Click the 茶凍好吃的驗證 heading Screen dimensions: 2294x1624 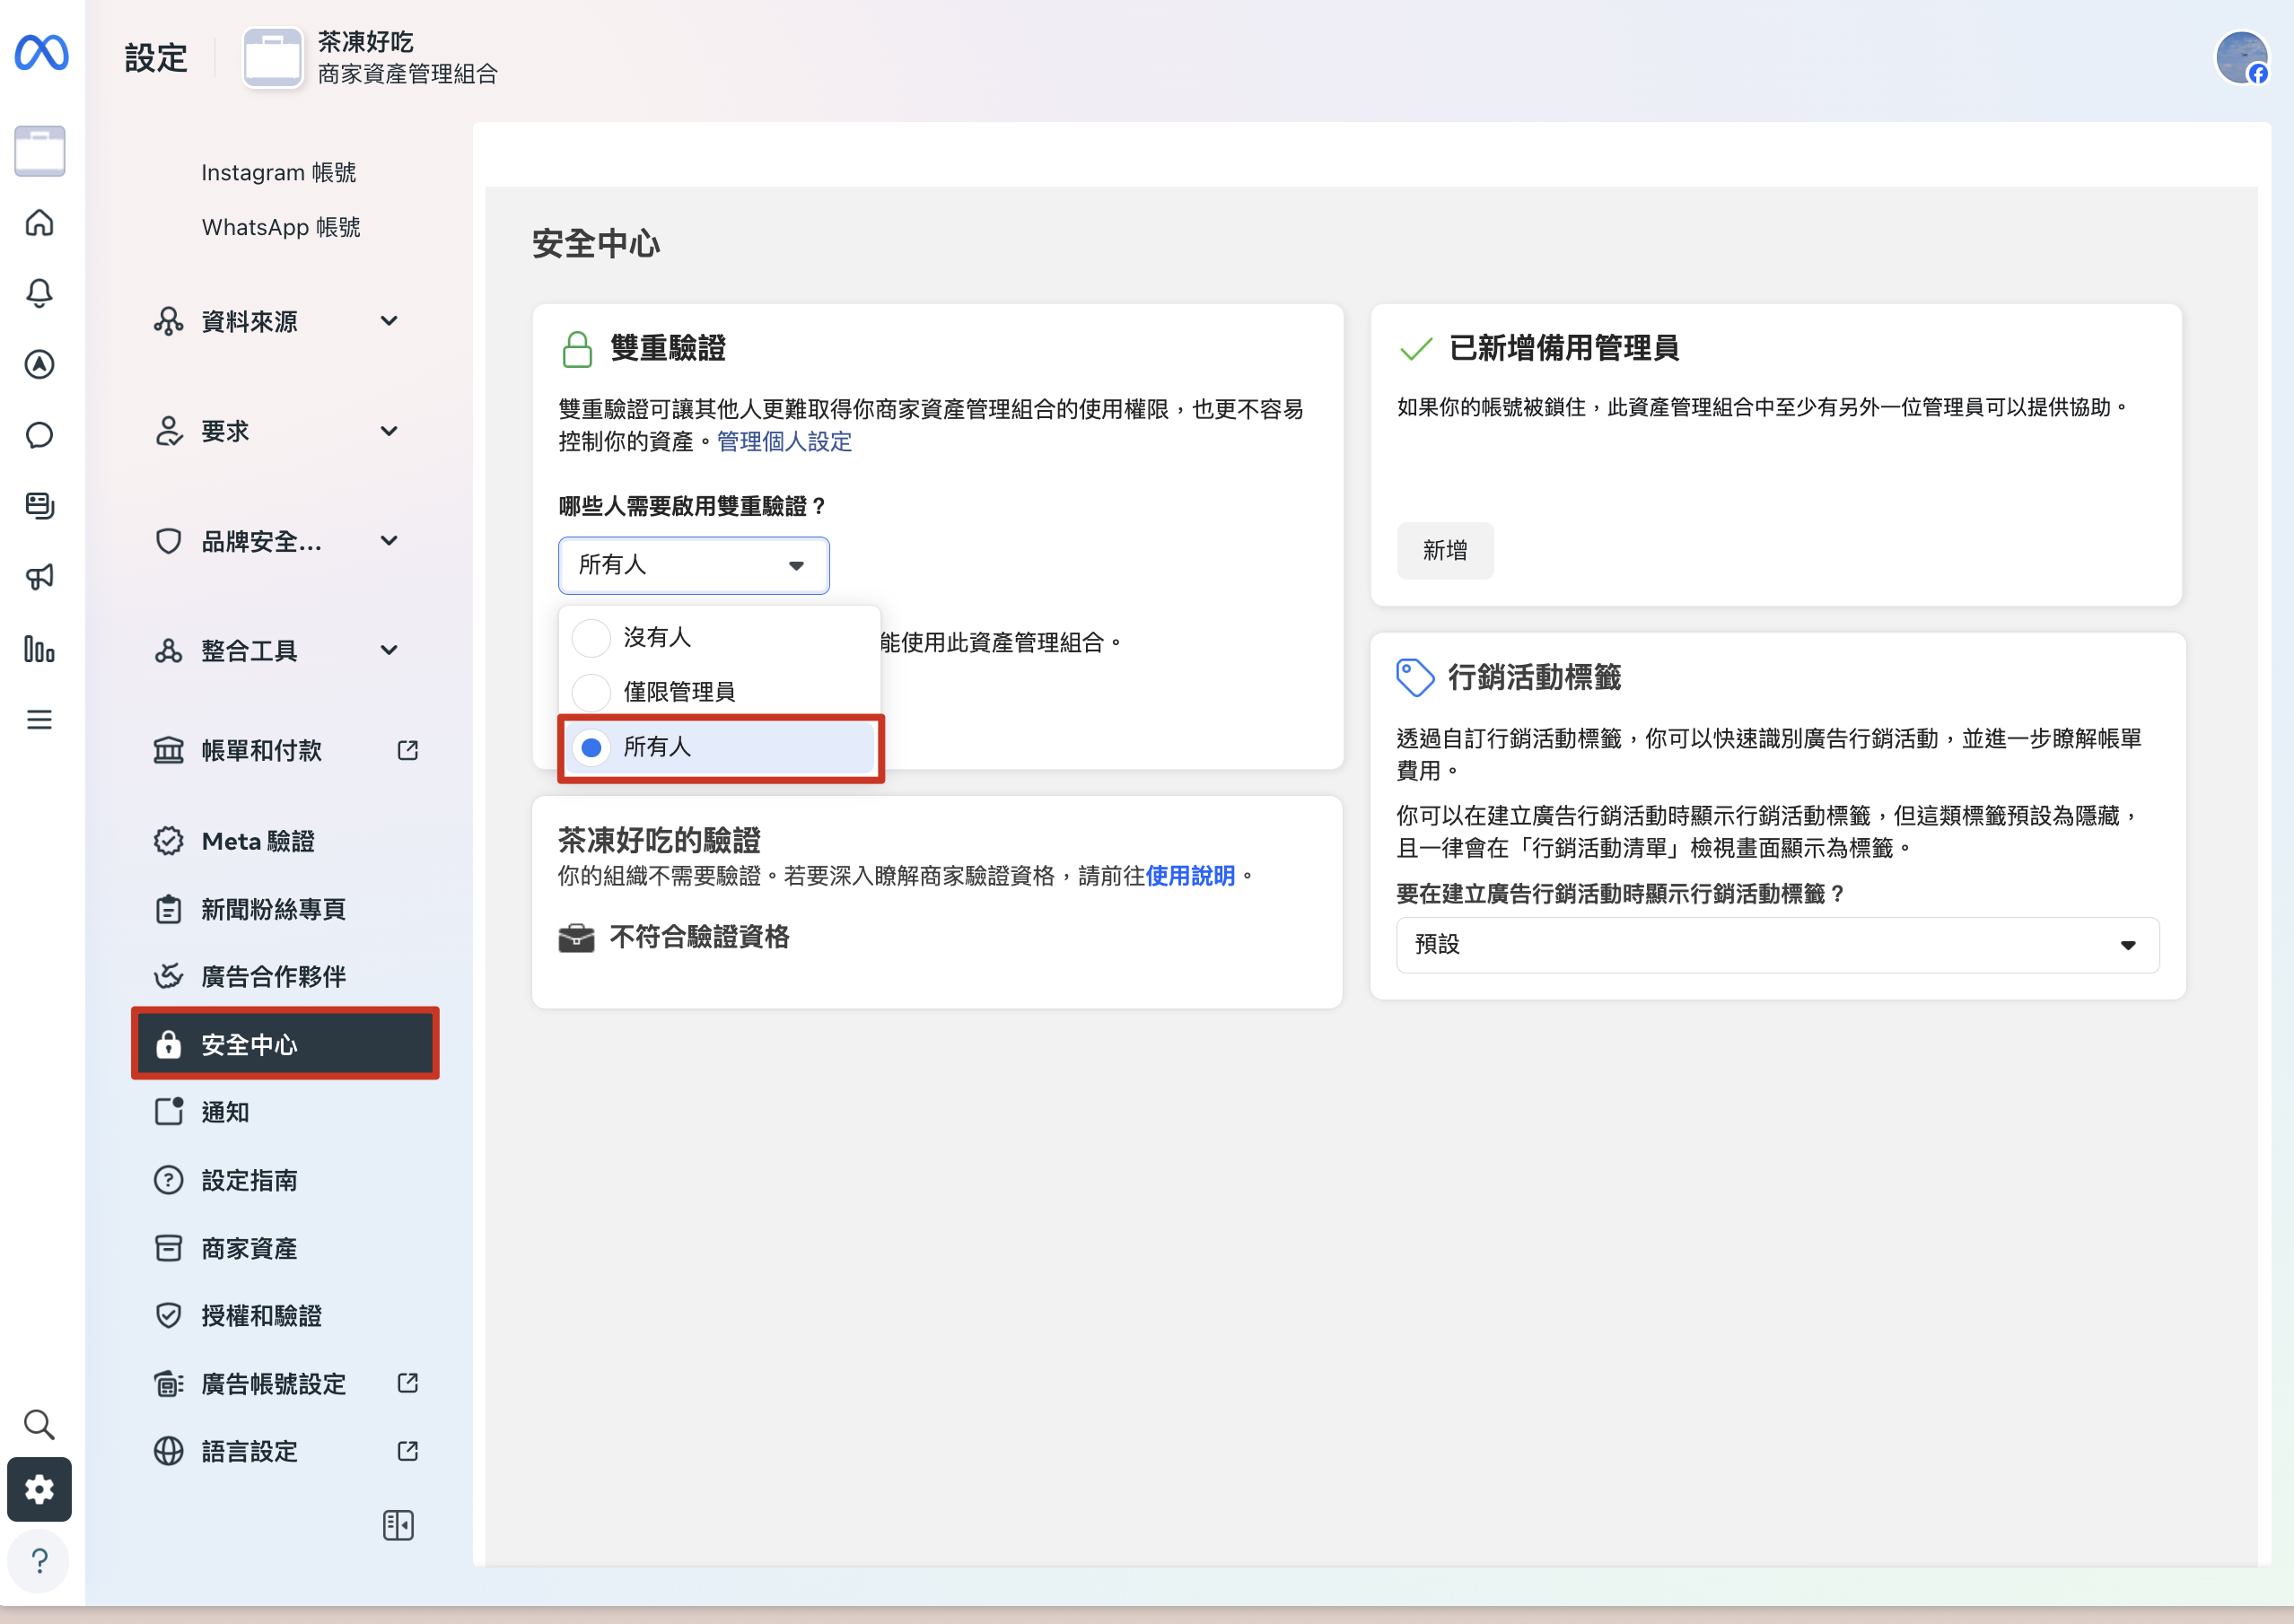659,840
